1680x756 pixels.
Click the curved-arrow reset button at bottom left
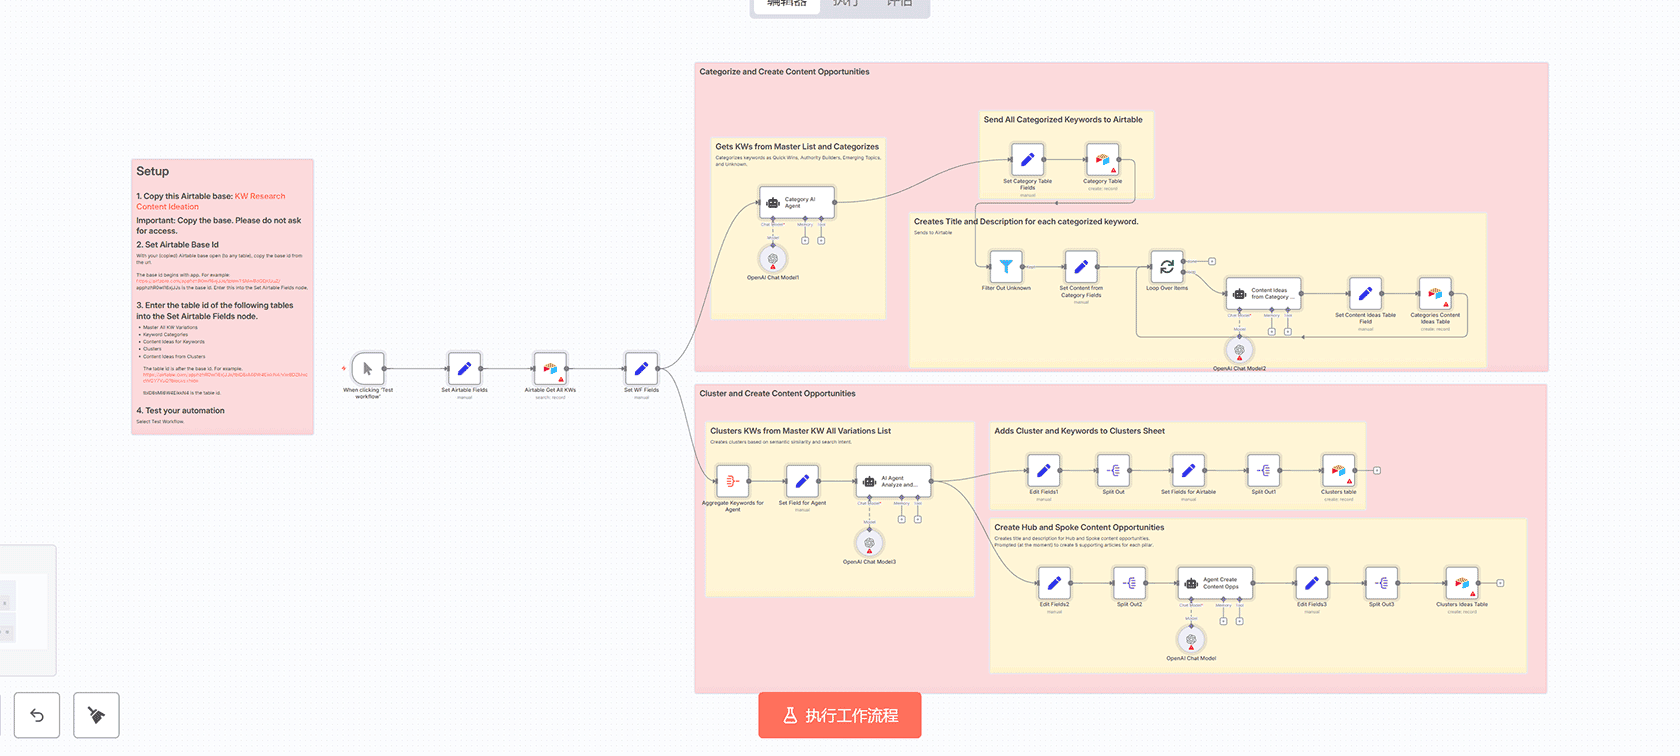37,715
